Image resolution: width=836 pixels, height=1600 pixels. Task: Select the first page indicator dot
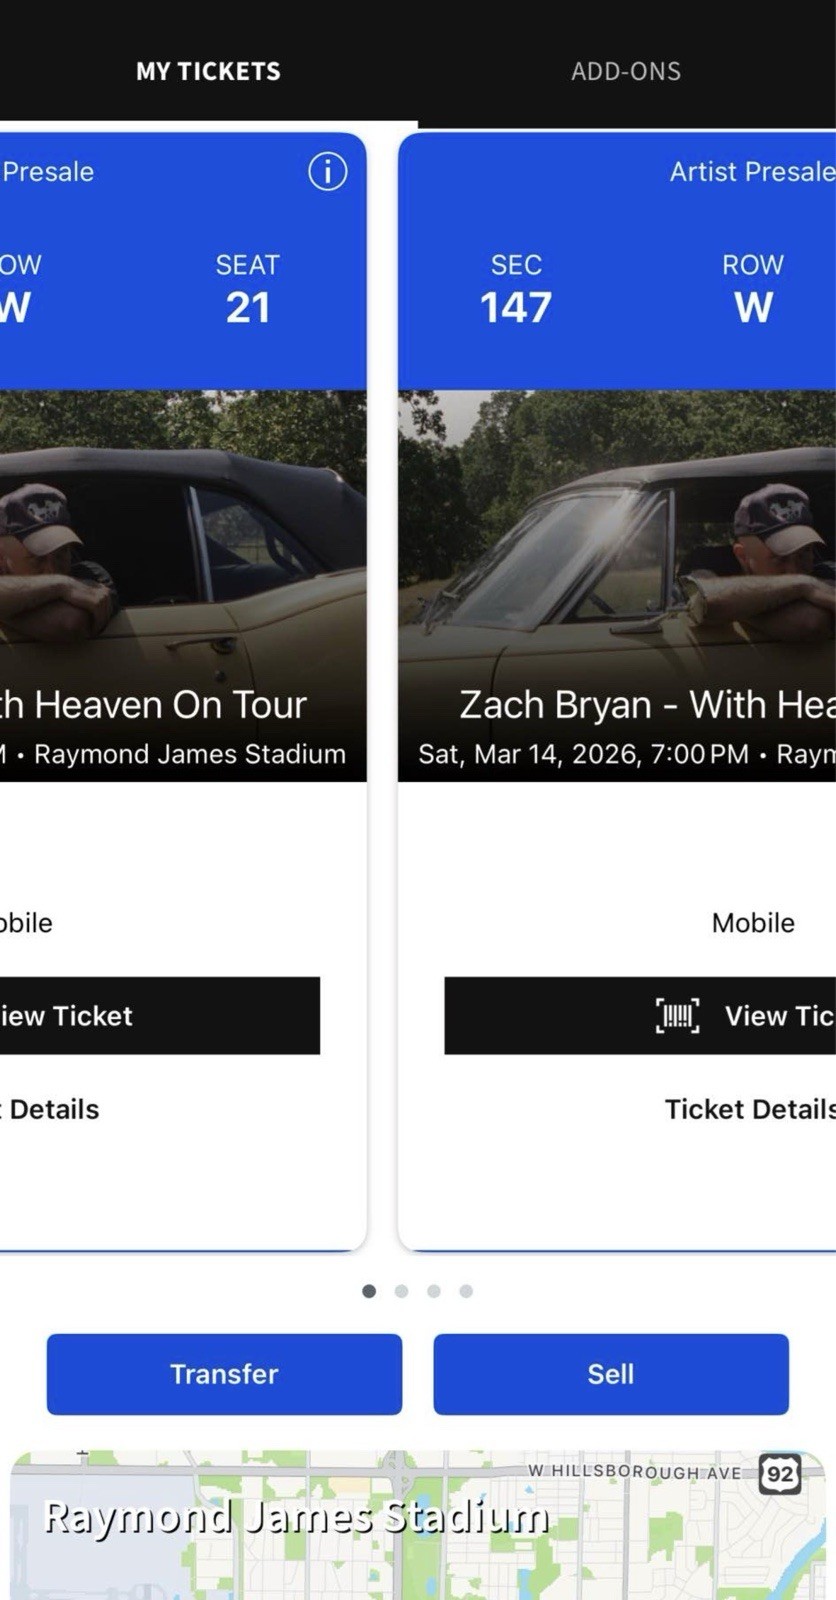(369, 1291)
